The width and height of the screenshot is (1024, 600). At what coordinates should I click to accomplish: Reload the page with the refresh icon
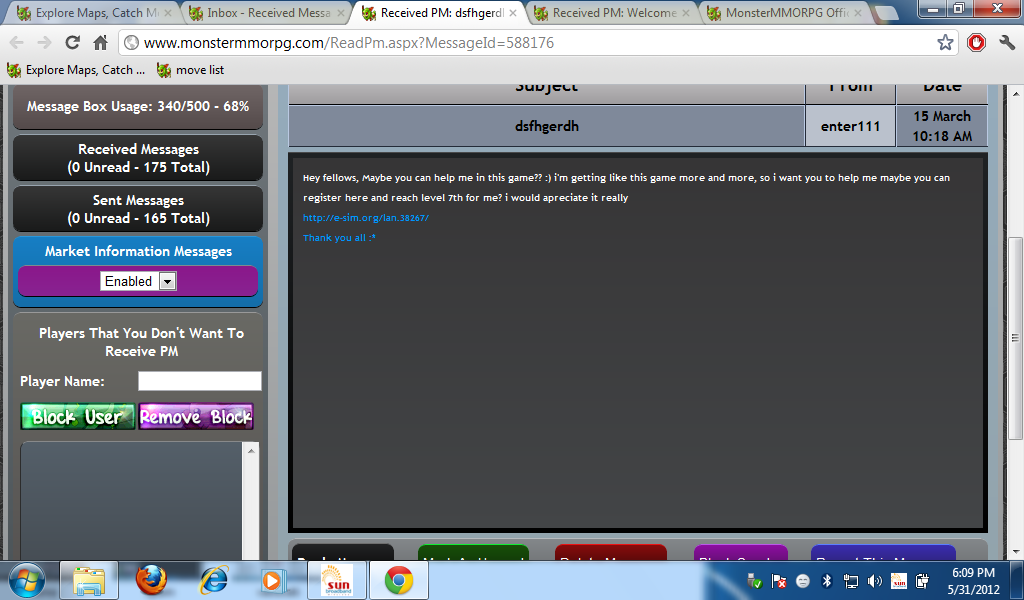72,43
